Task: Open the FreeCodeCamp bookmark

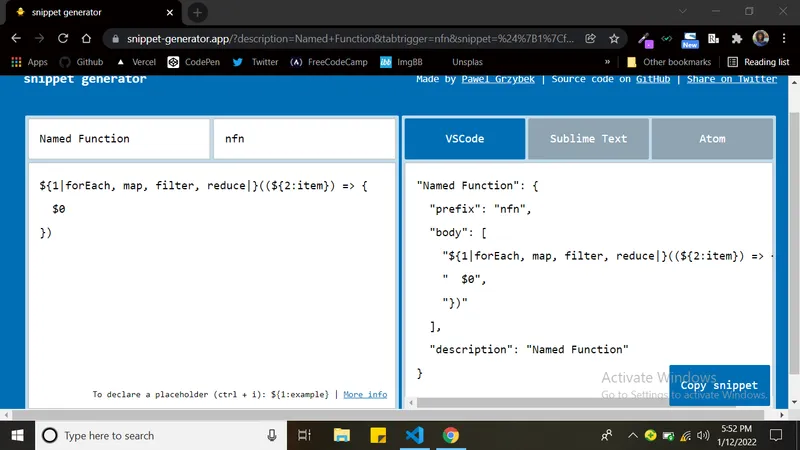Action: coord(329,62)
